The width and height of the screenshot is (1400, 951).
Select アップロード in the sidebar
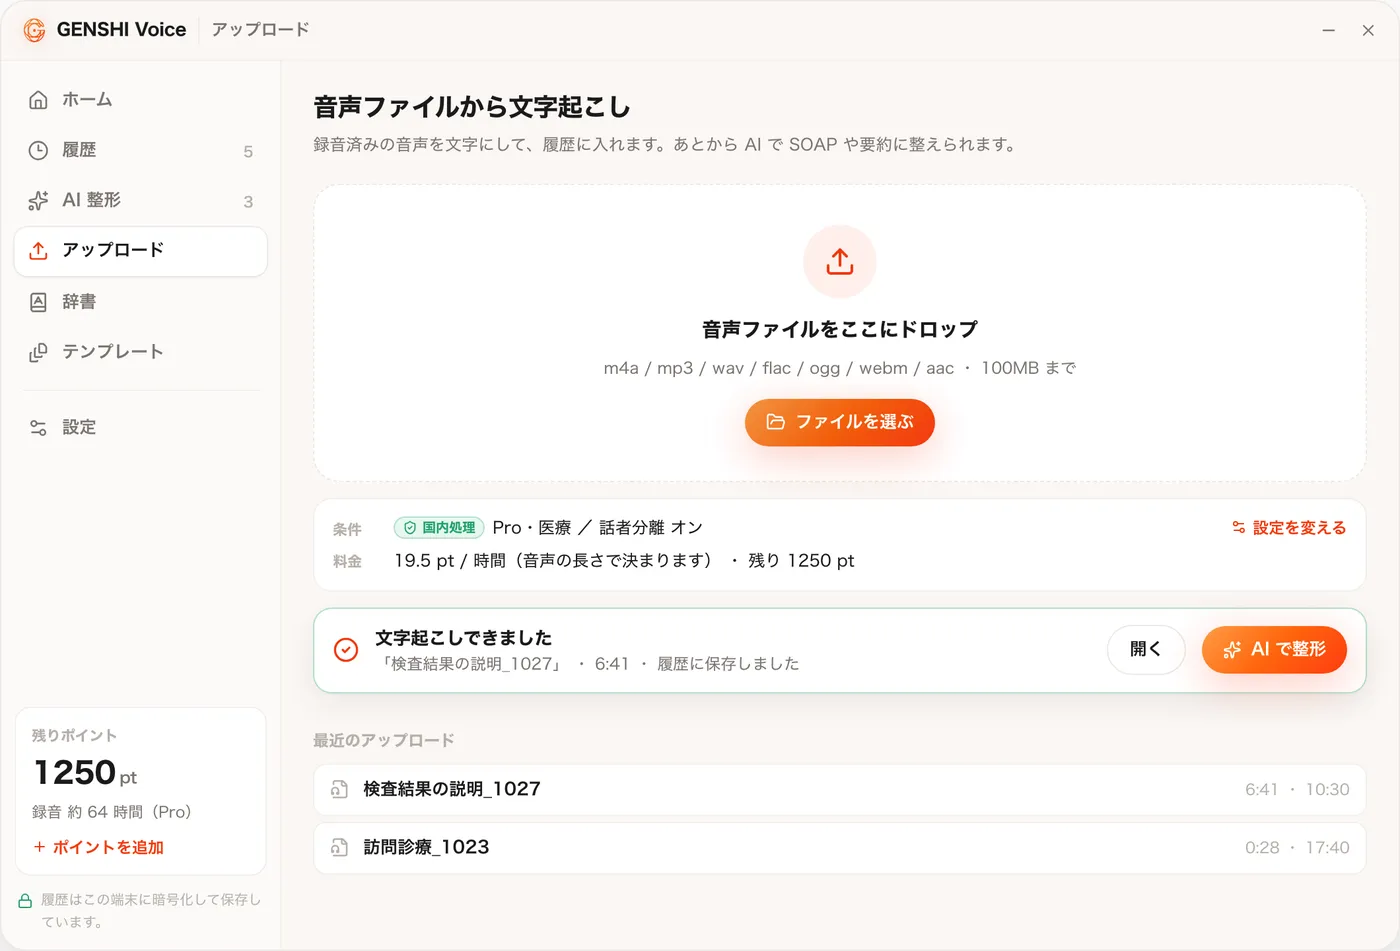coord(140,251)
